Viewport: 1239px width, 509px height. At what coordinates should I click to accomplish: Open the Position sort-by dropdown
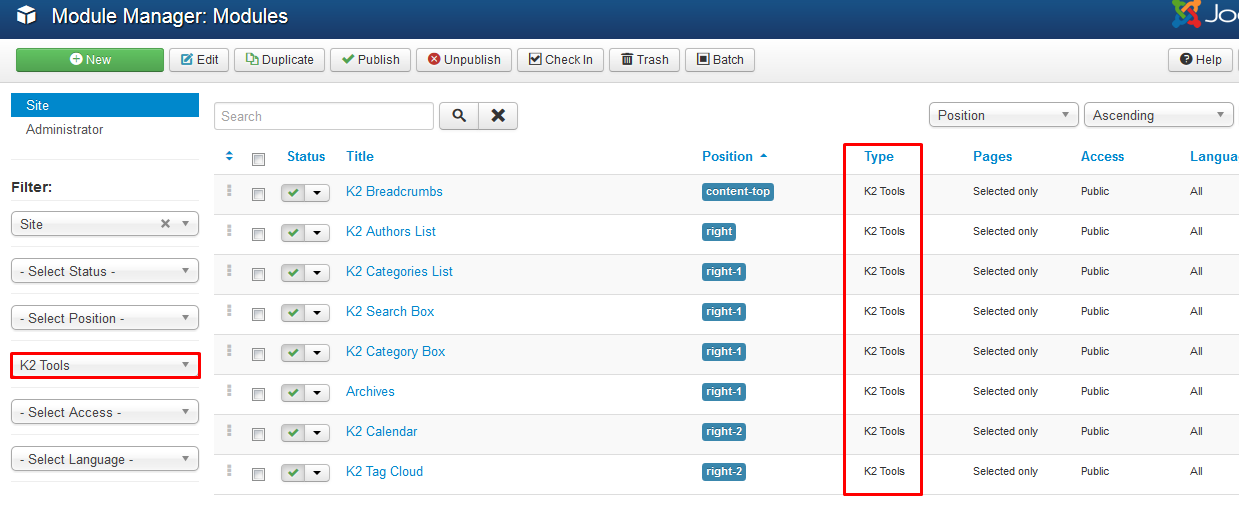(x=1004, y=115)
